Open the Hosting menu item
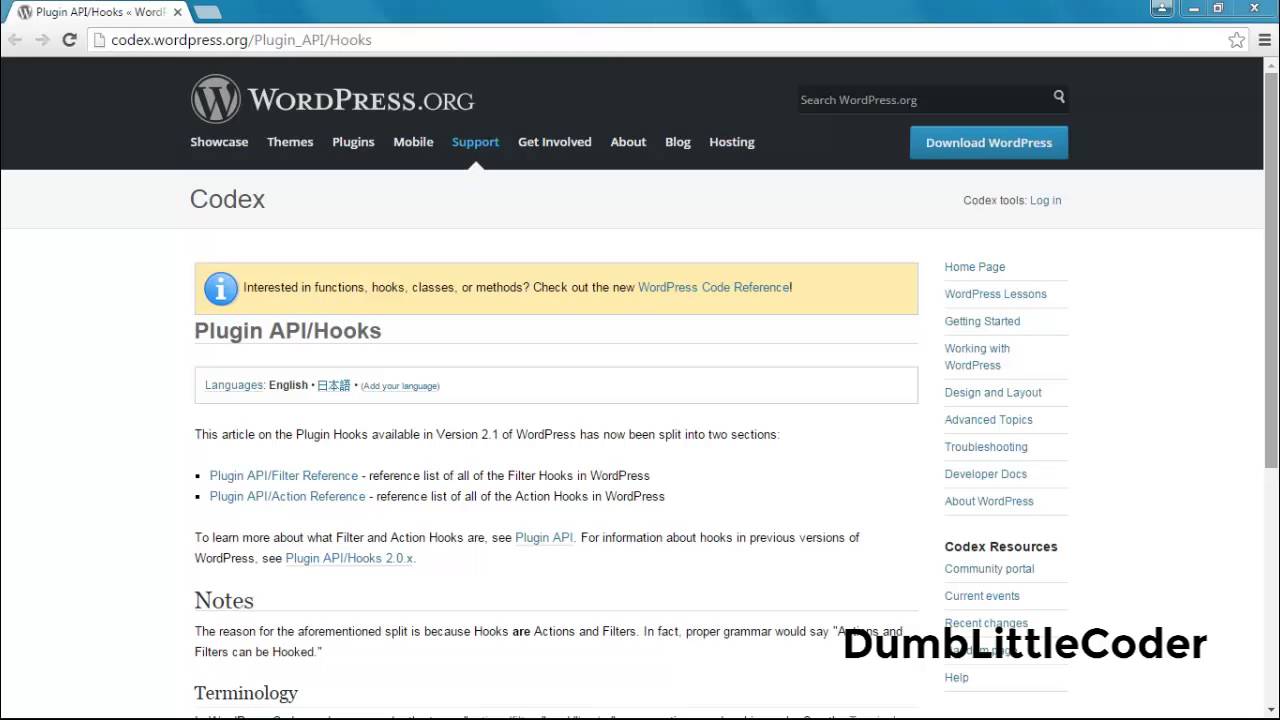1280x720 pixels. pyautogui.click(x=732, y=142)
